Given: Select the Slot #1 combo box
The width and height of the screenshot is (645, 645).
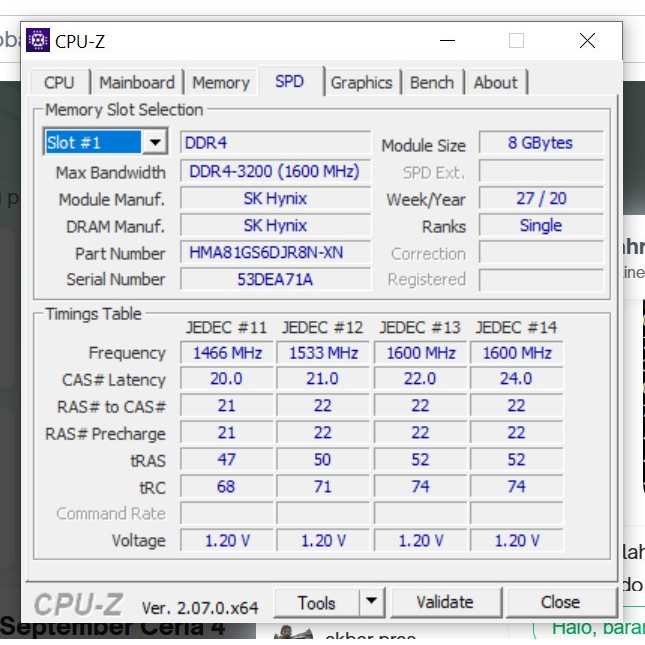Looking at the screenshot, I should 105,142.
